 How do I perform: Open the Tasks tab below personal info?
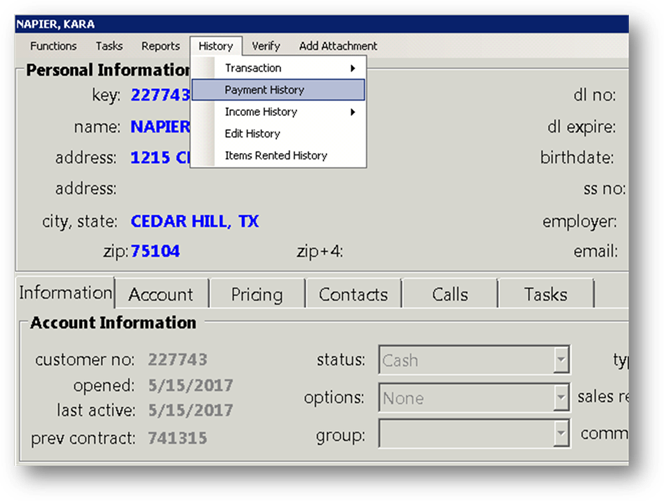545,295
